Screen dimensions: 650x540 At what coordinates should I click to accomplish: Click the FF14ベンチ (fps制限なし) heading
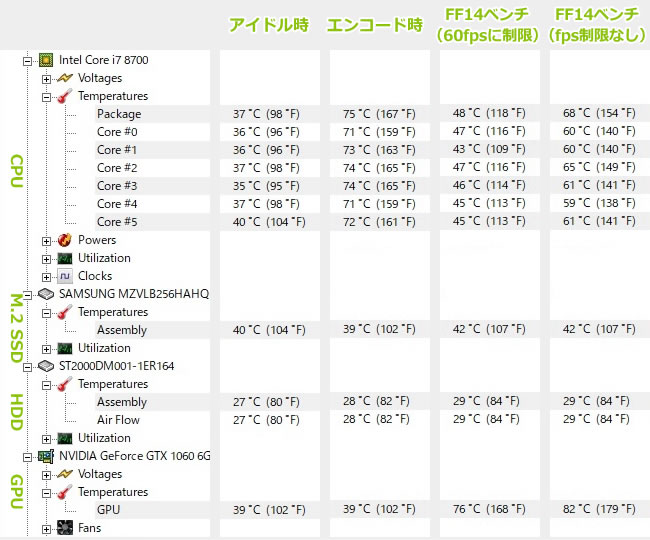(x=597, y=25)
